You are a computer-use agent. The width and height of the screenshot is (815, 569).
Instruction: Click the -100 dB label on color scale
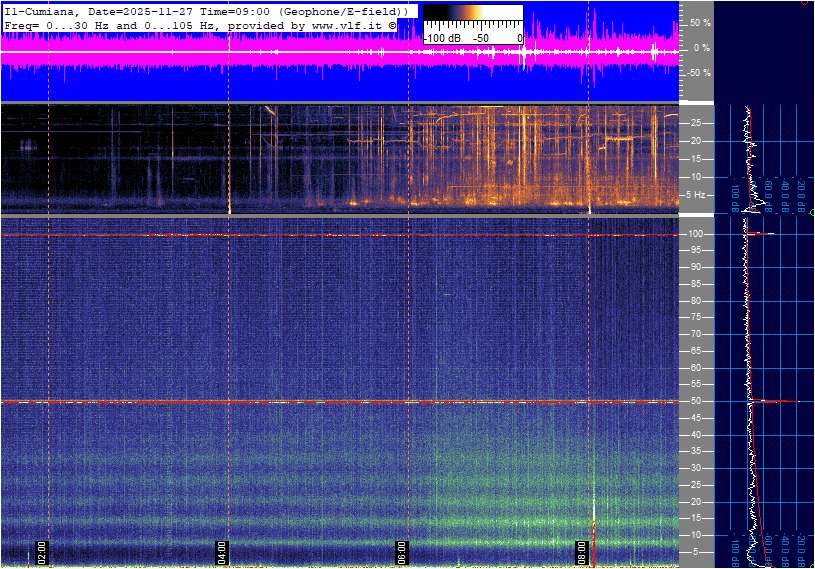coord(441,38)
